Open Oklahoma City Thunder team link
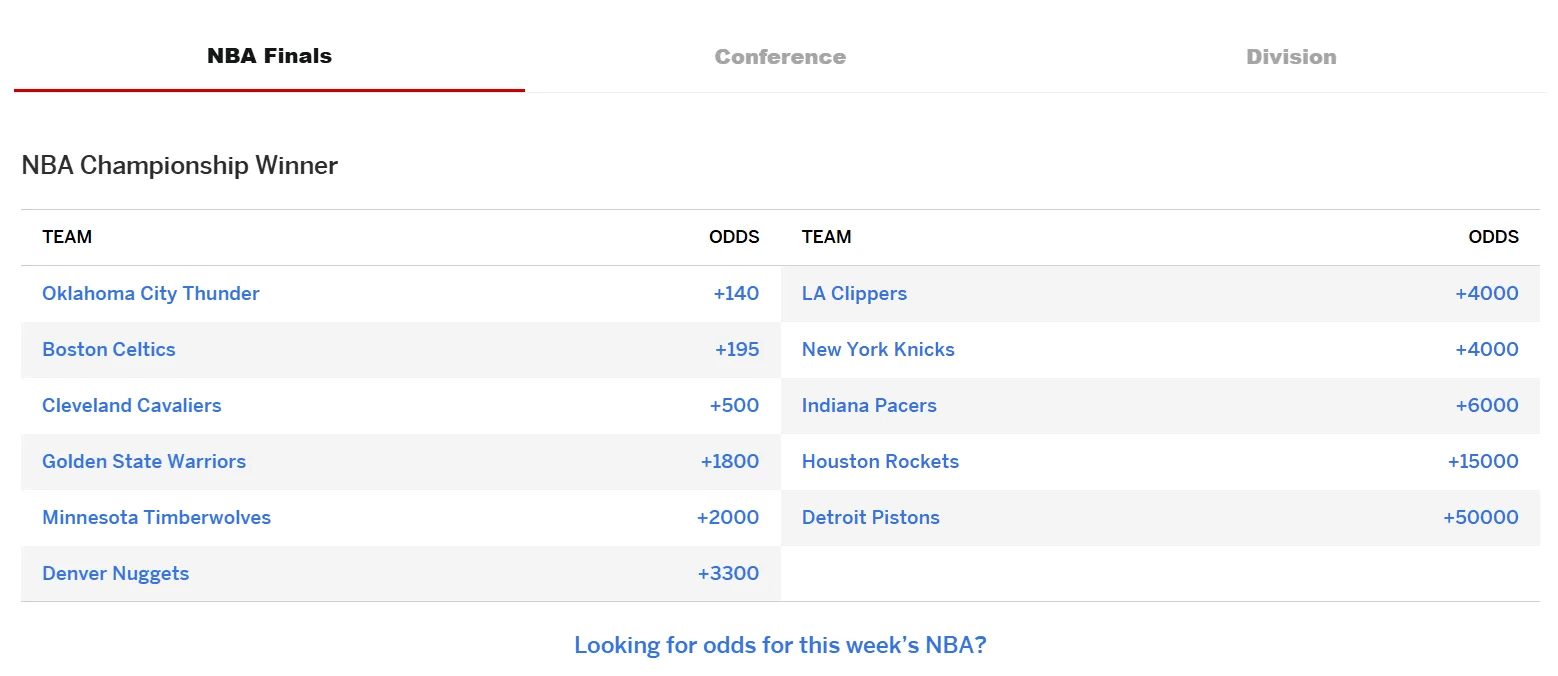The width and height of the screenshot is (1558, 676). 151,293
